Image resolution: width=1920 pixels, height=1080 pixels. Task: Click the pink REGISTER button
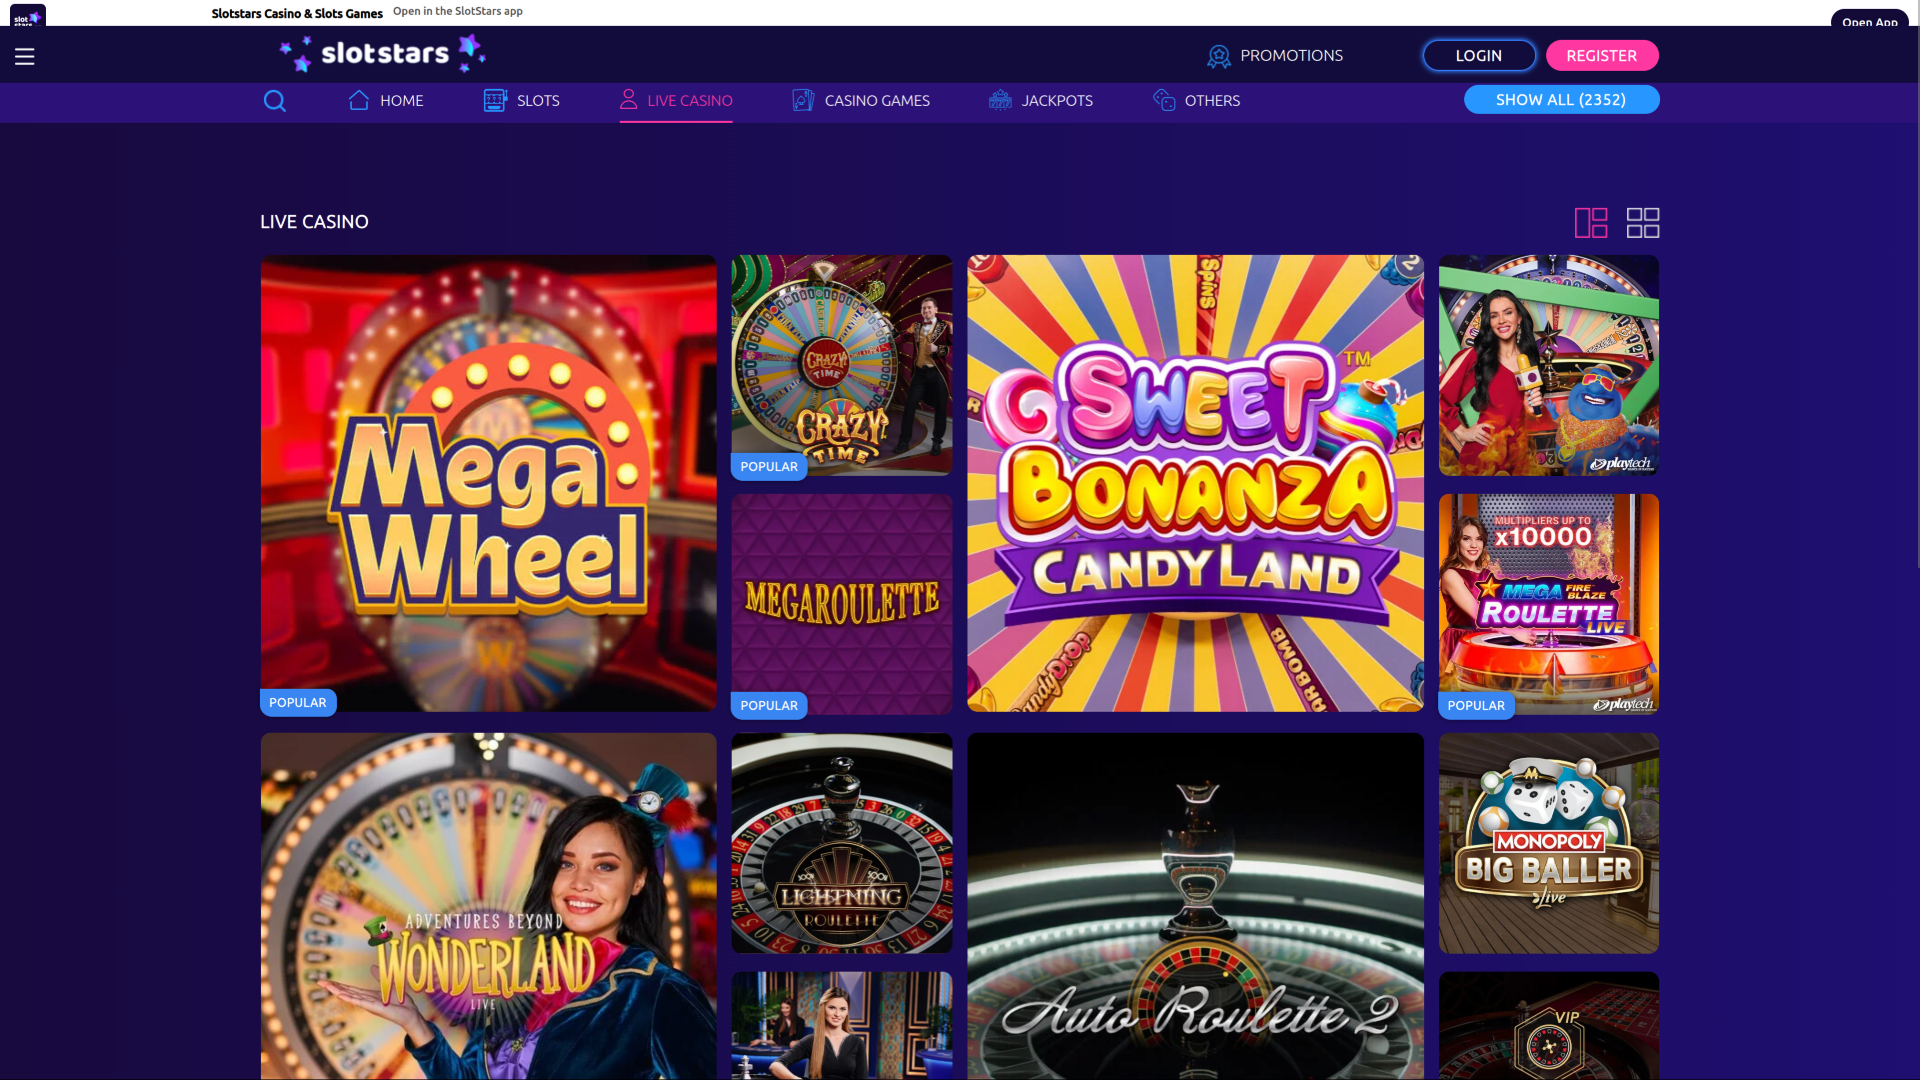click(x=1602, y=55)
